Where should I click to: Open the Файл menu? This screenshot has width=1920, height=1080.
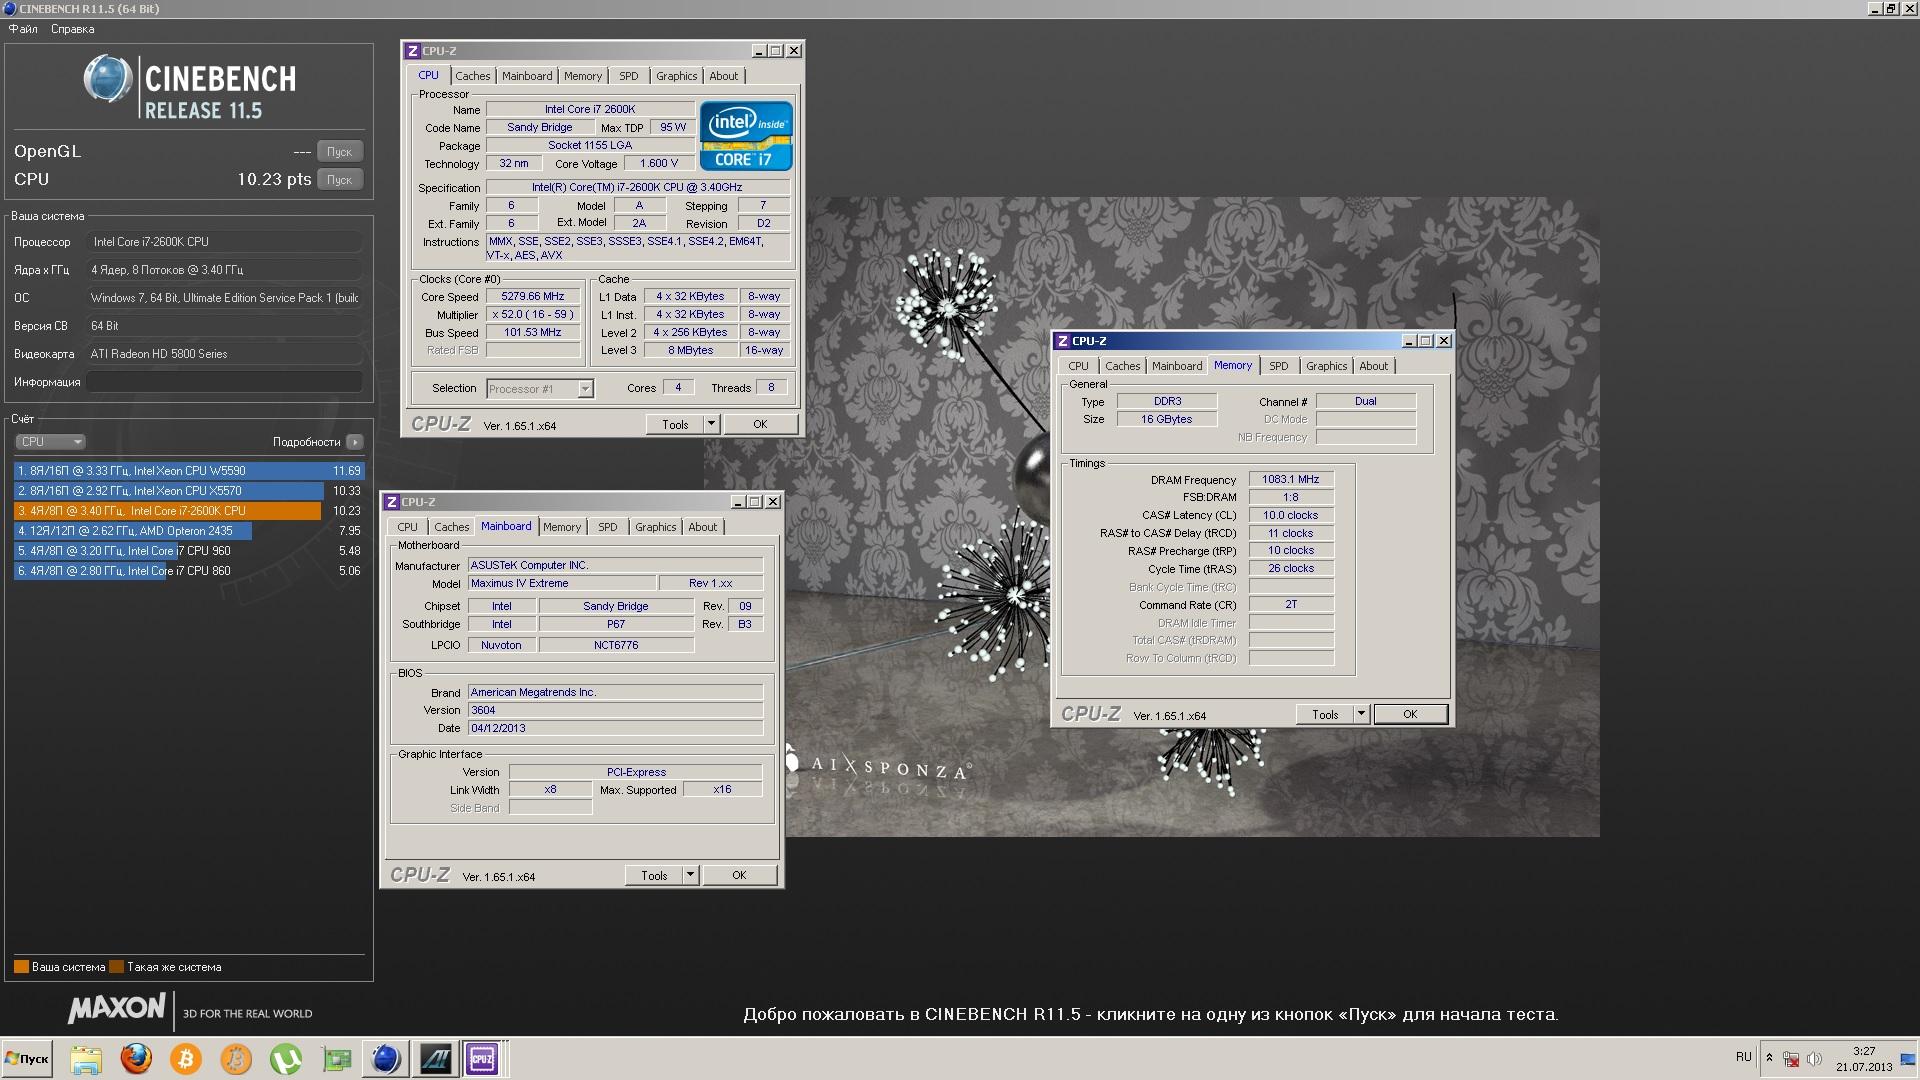click(x=23, y=29)
